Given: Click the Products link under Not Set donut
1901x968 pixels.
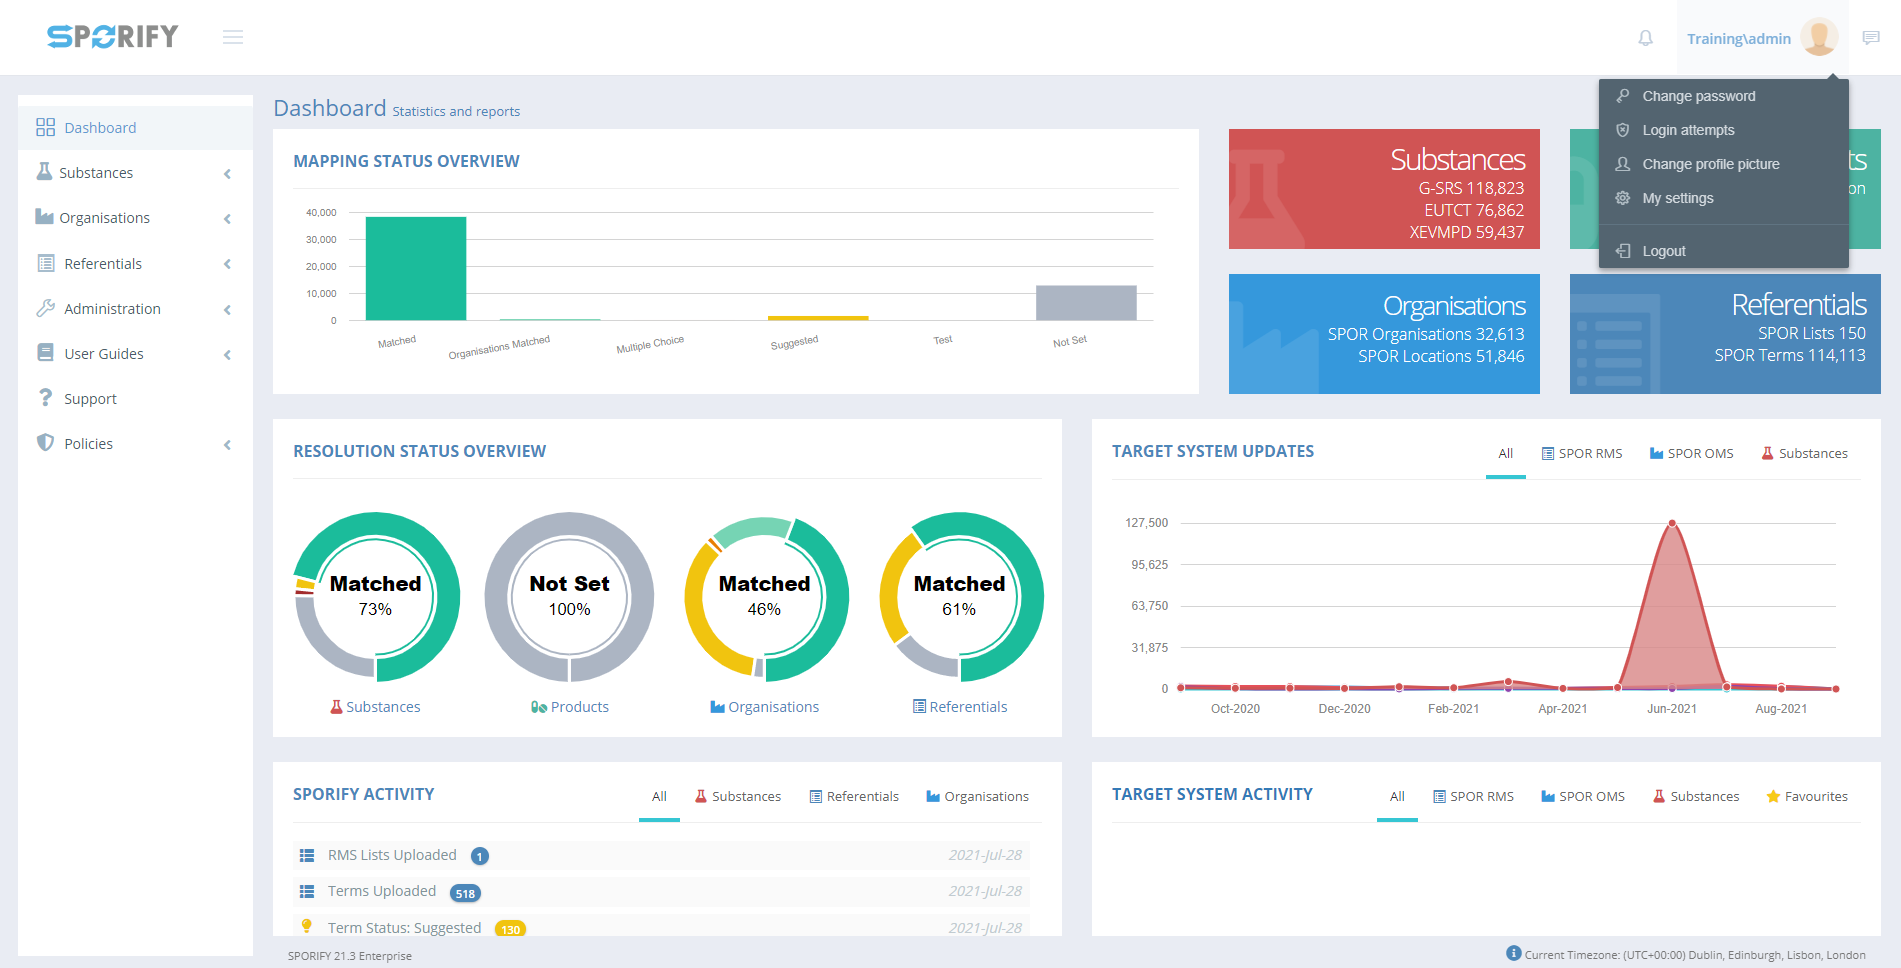Looking at the screenshot, I should (x=570, y=707).
